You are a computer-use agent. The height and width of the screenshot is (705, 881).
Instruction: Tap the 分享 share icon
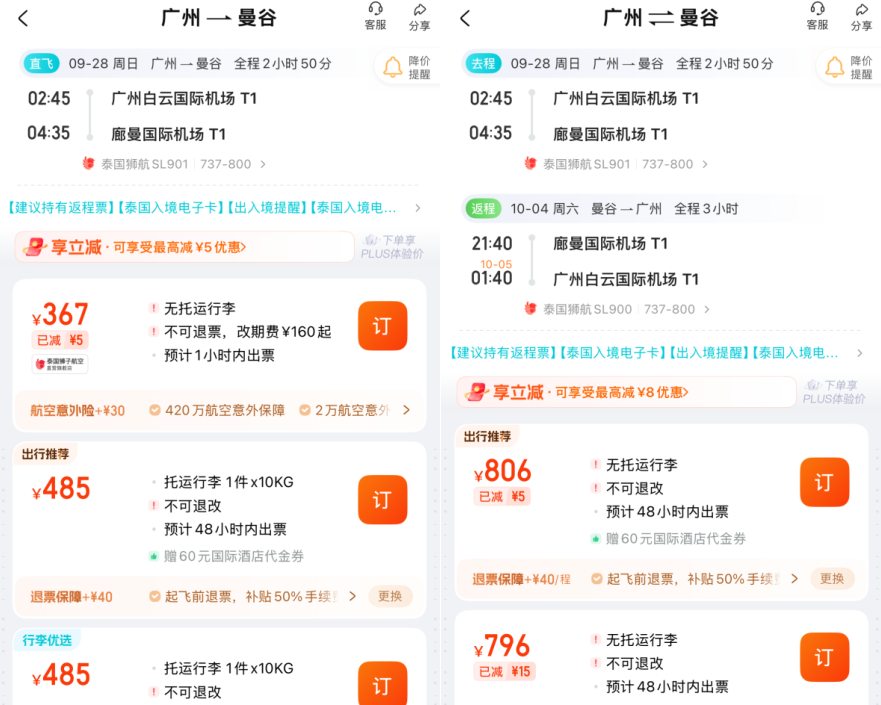click(x=419, y=19)
